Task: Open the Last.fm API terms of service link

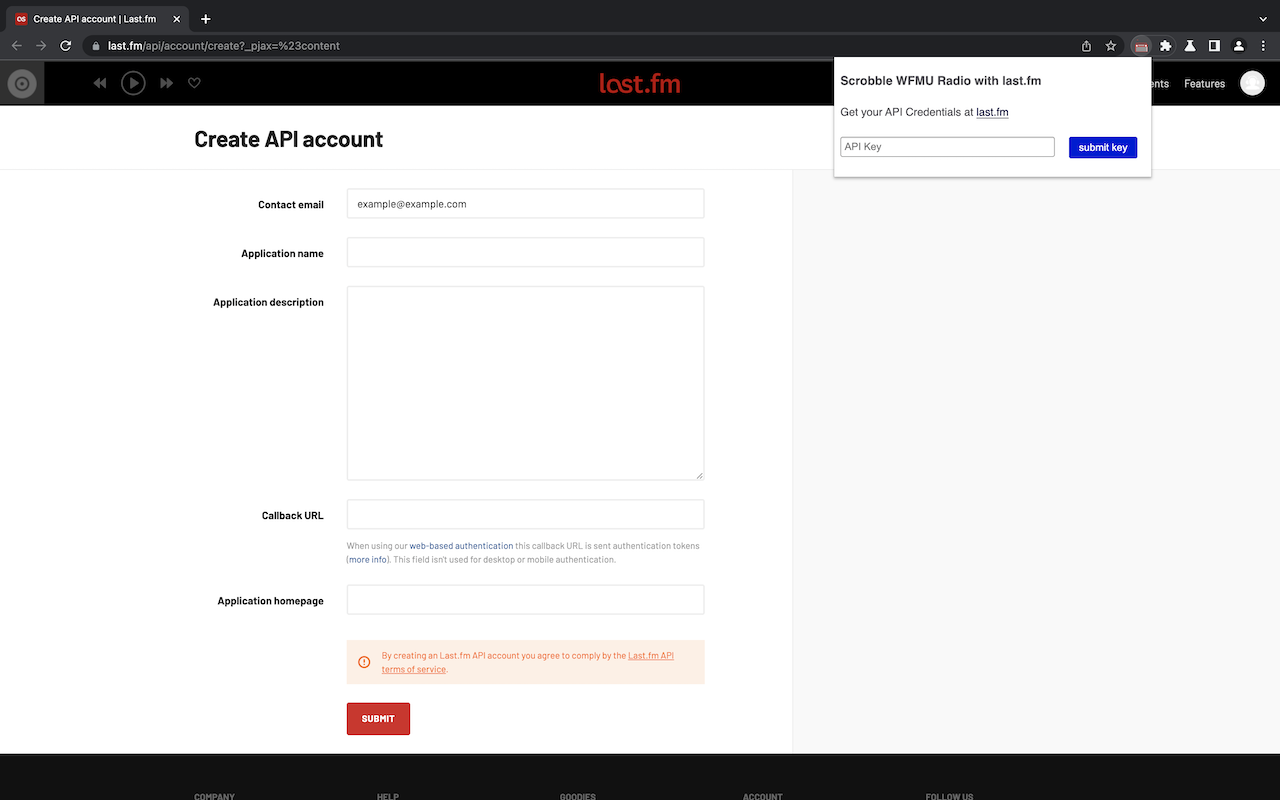Action: [x=528, y=662]
